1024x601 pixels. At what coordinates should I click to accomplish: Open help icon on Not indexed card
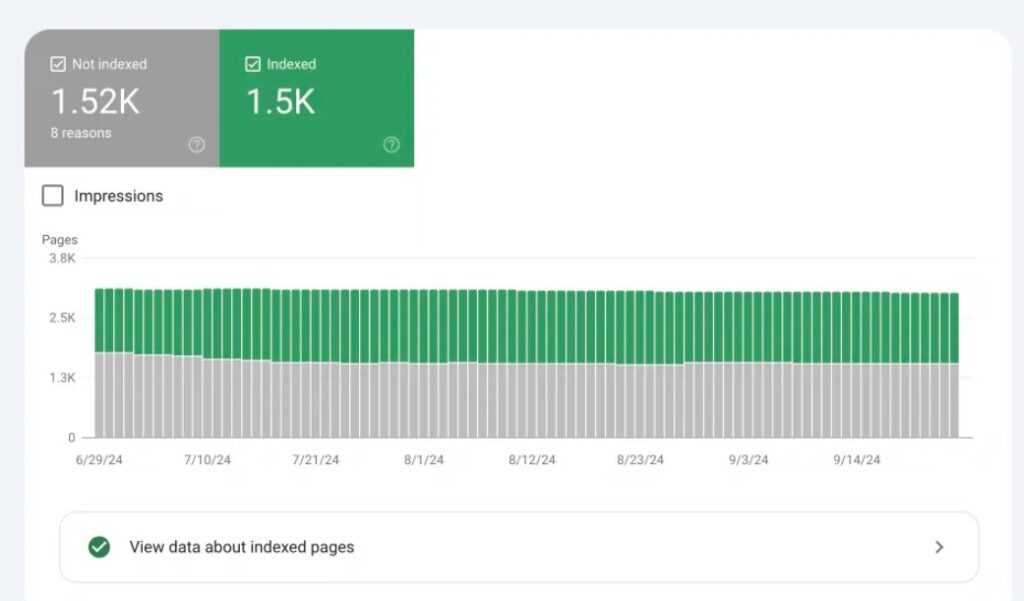197,145
